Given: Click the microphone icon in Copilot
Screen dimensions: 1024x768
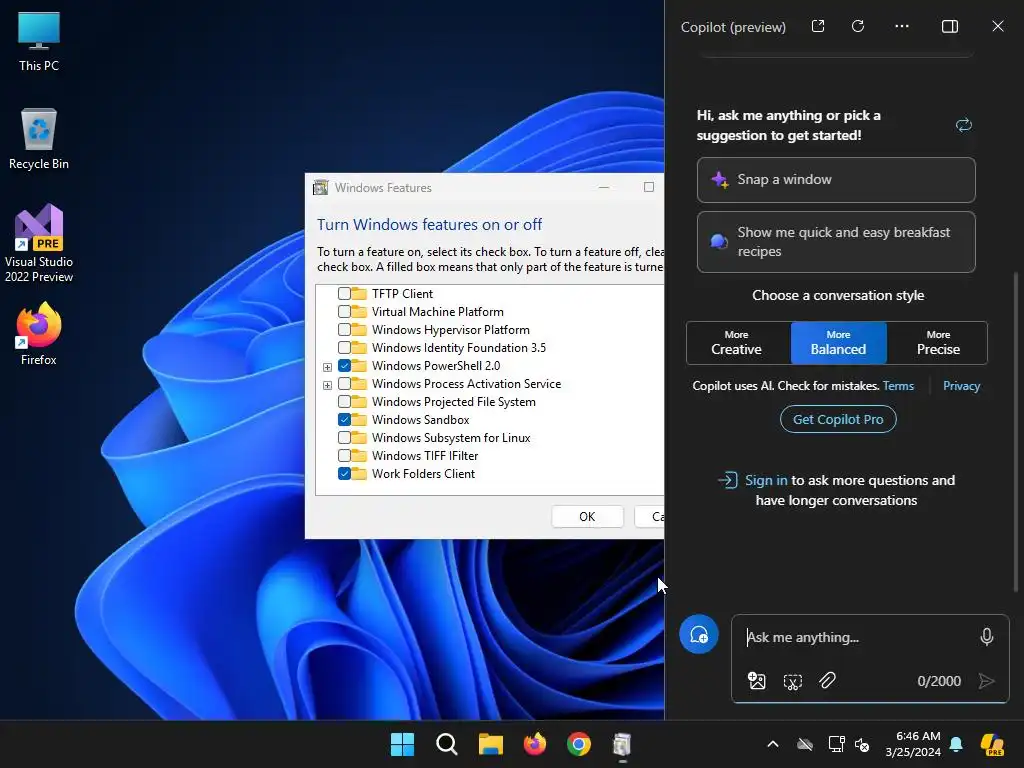Looking at the screenshot, I should tap(987, 637).
